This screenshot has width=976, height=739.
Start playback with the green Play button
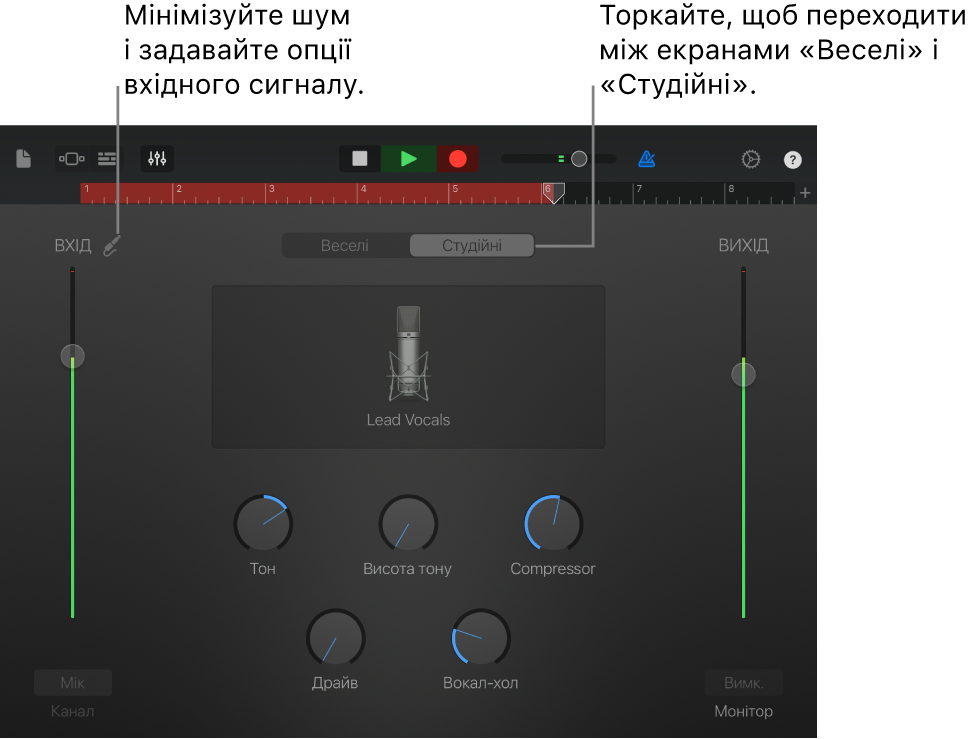408,159
